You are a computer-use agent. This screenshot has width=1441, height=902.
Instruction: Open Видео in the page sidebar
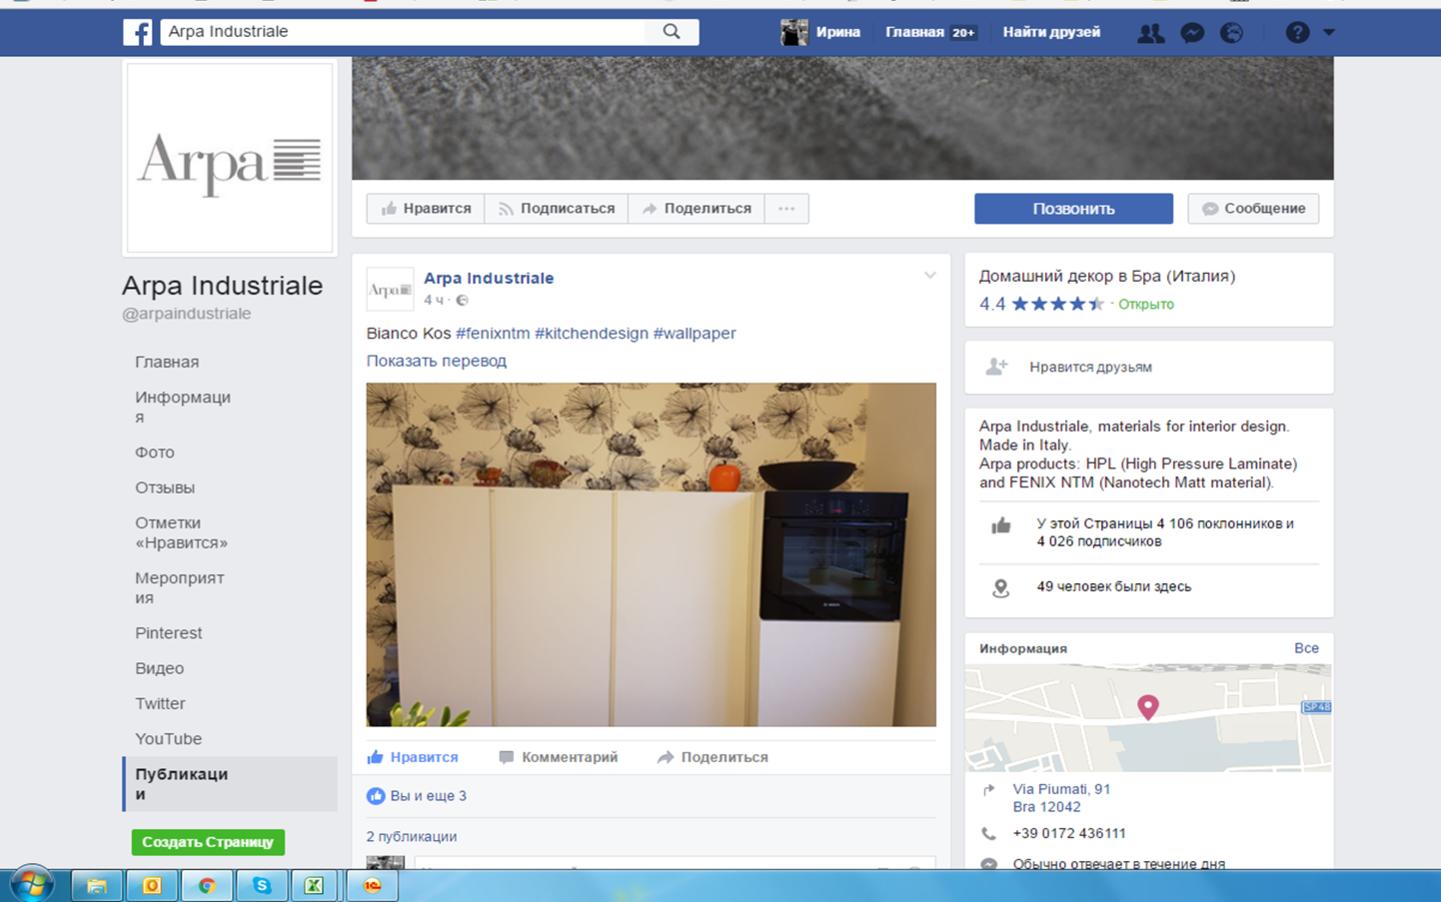tap(160, 668)
